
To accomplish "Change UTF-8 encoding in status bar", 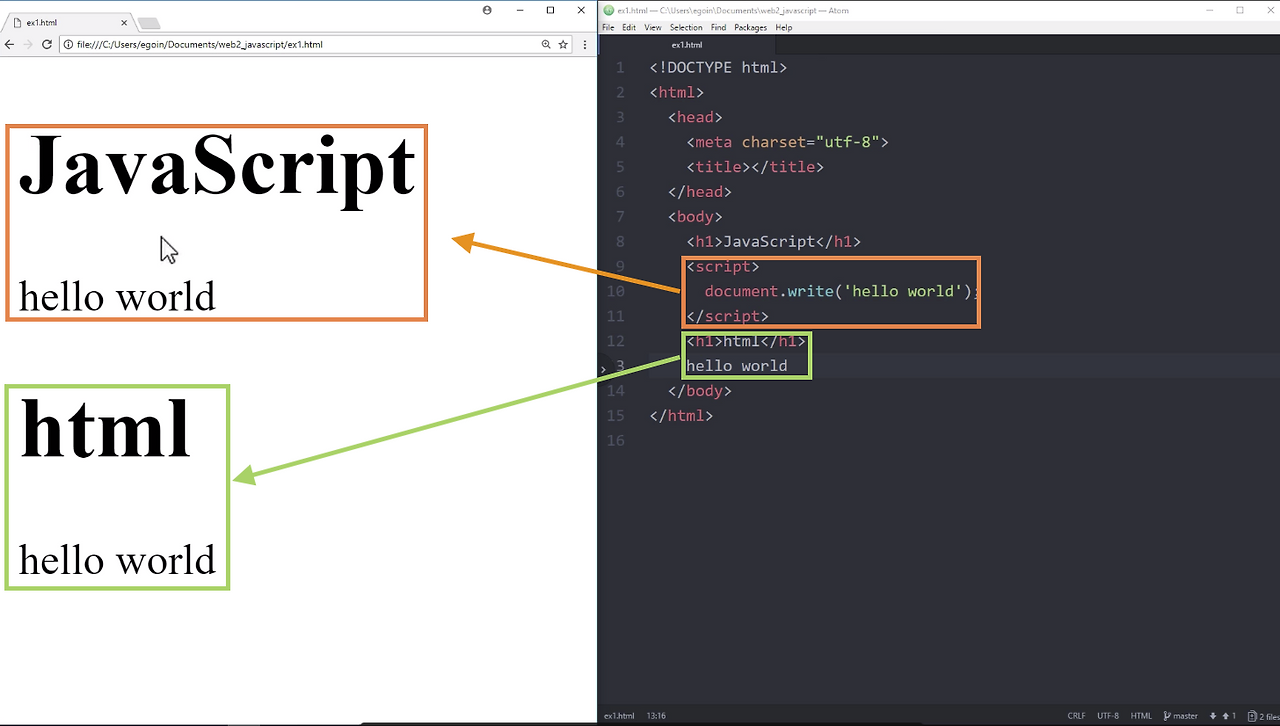I will coord(1108,716).
